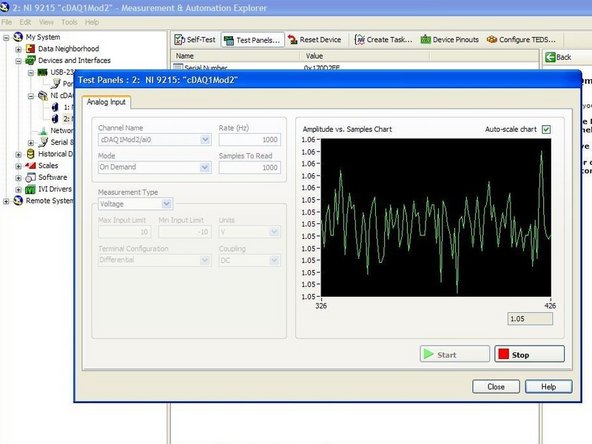Viewport: 592px width, 444px height.
Task: Expand the Software tree node
Action: [x=18, y=177]
